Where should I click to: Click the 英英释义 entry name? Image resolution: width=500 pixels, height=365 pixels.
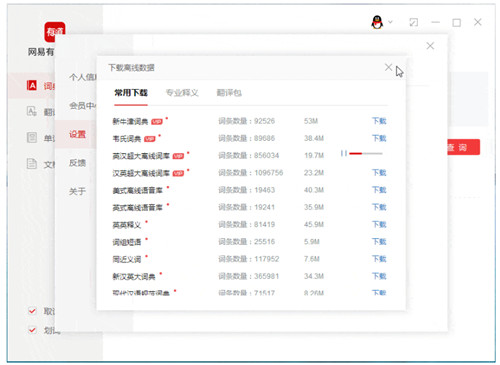click(x=126, y=225)
